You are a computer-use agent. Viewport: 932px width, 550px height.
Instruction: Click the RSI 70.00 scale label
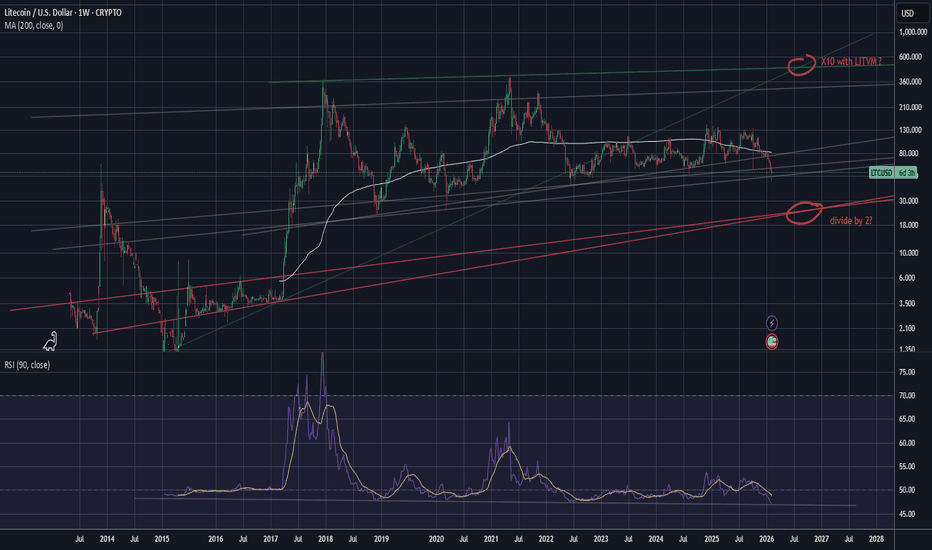pyautogui.click(x=907, y=395)
